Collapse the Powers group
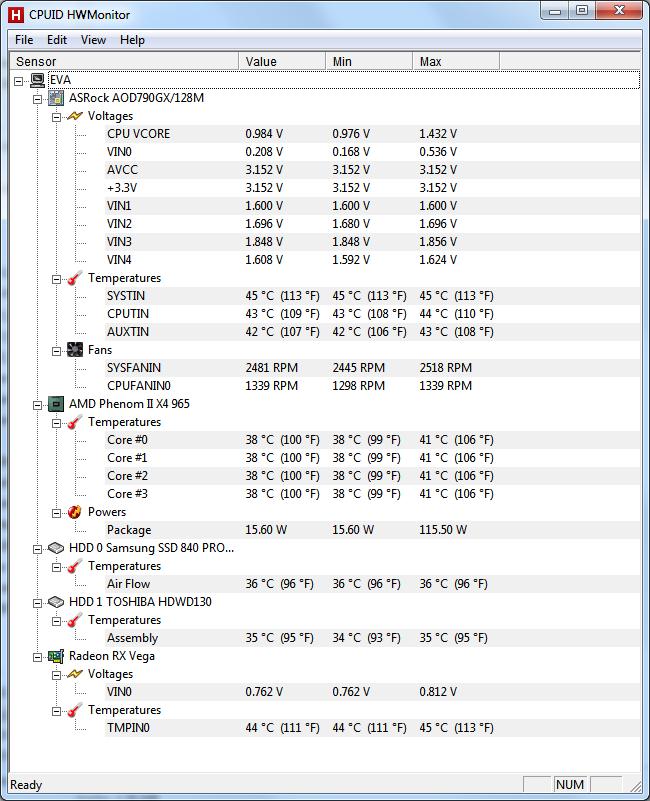This screenshot has width=650, height=801. [56, 513]
